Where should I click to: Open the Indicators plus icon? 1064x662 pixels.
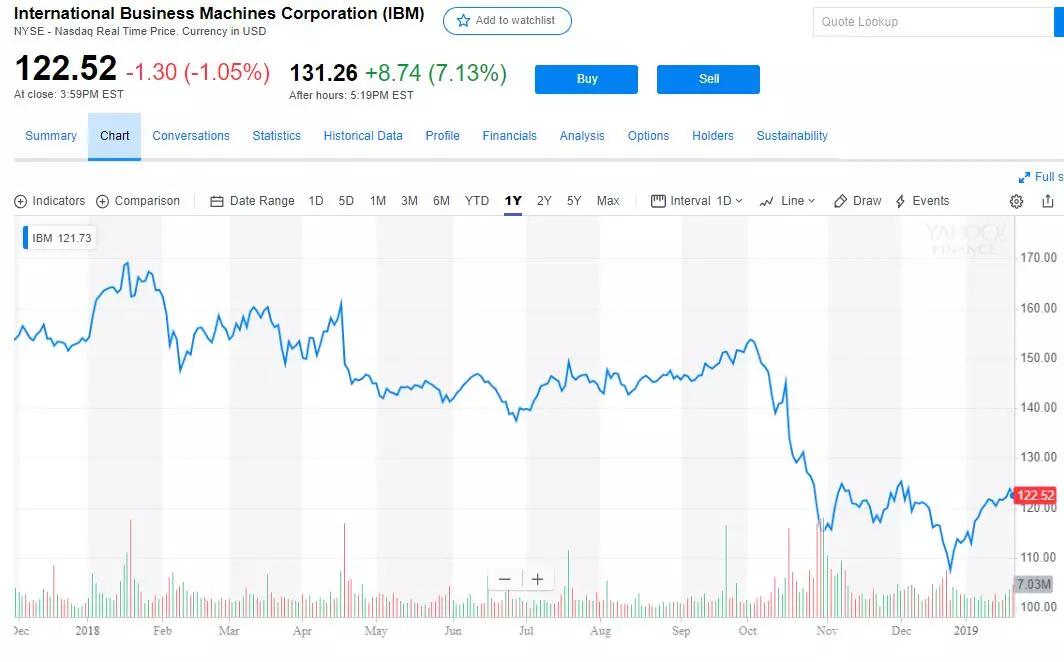click(21, 201)
